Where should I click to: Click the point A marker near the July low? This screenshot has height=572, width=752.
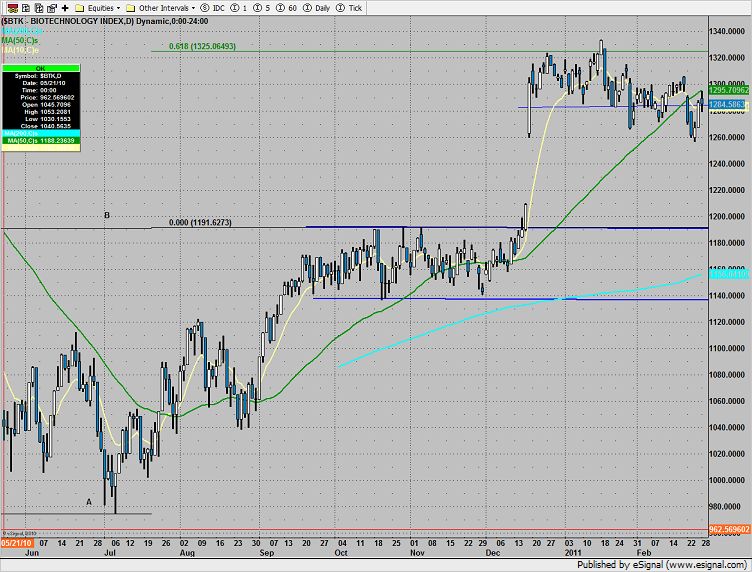89,502
